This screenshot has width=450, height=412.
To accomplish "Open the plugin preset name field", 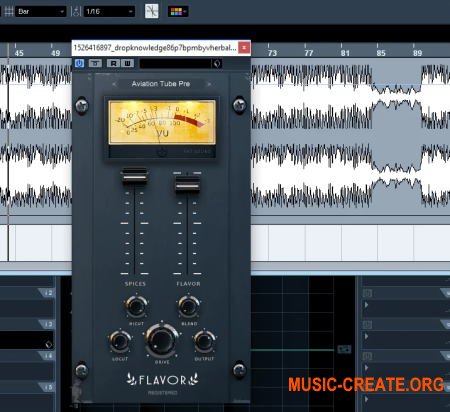I will [x=175, y=64].
